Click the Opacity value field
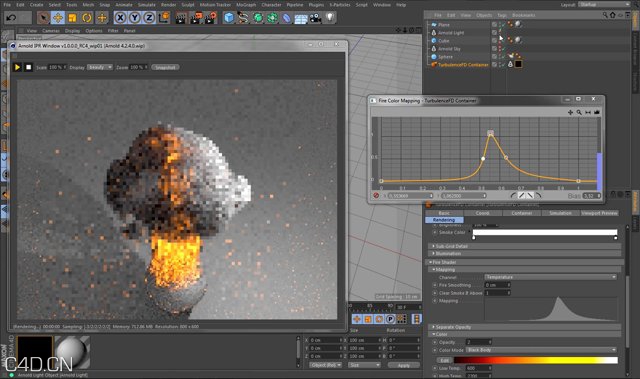The width and height of the screenshot is (640, 379). coord(479,342)
